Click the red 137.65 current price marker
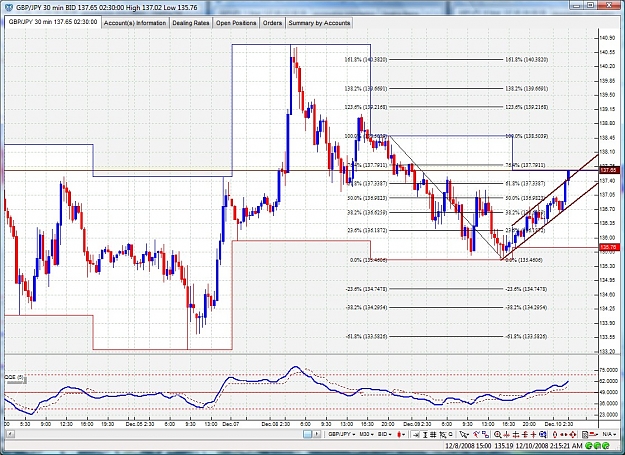Viewport: 625px width, 455px height. (x=608, y=171)
